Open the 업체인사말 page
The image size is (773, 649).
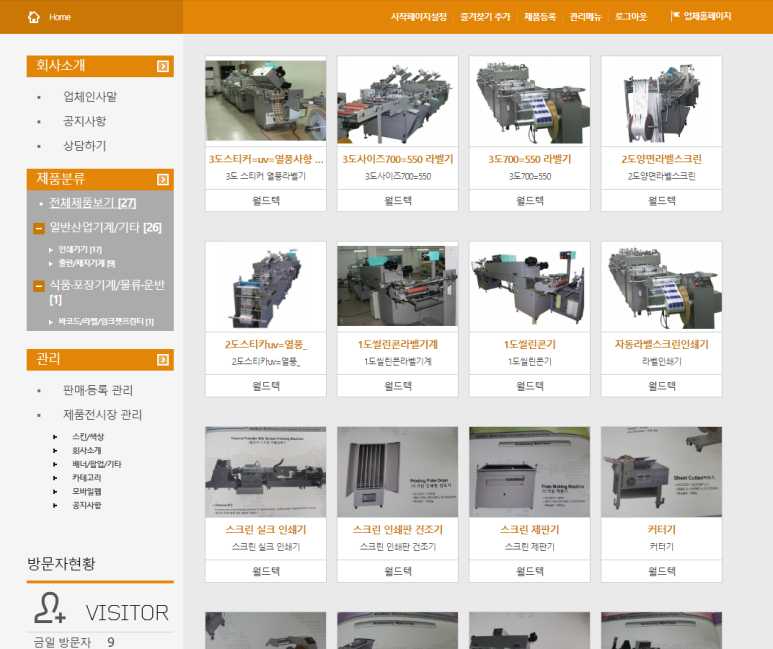coord(90,97)
